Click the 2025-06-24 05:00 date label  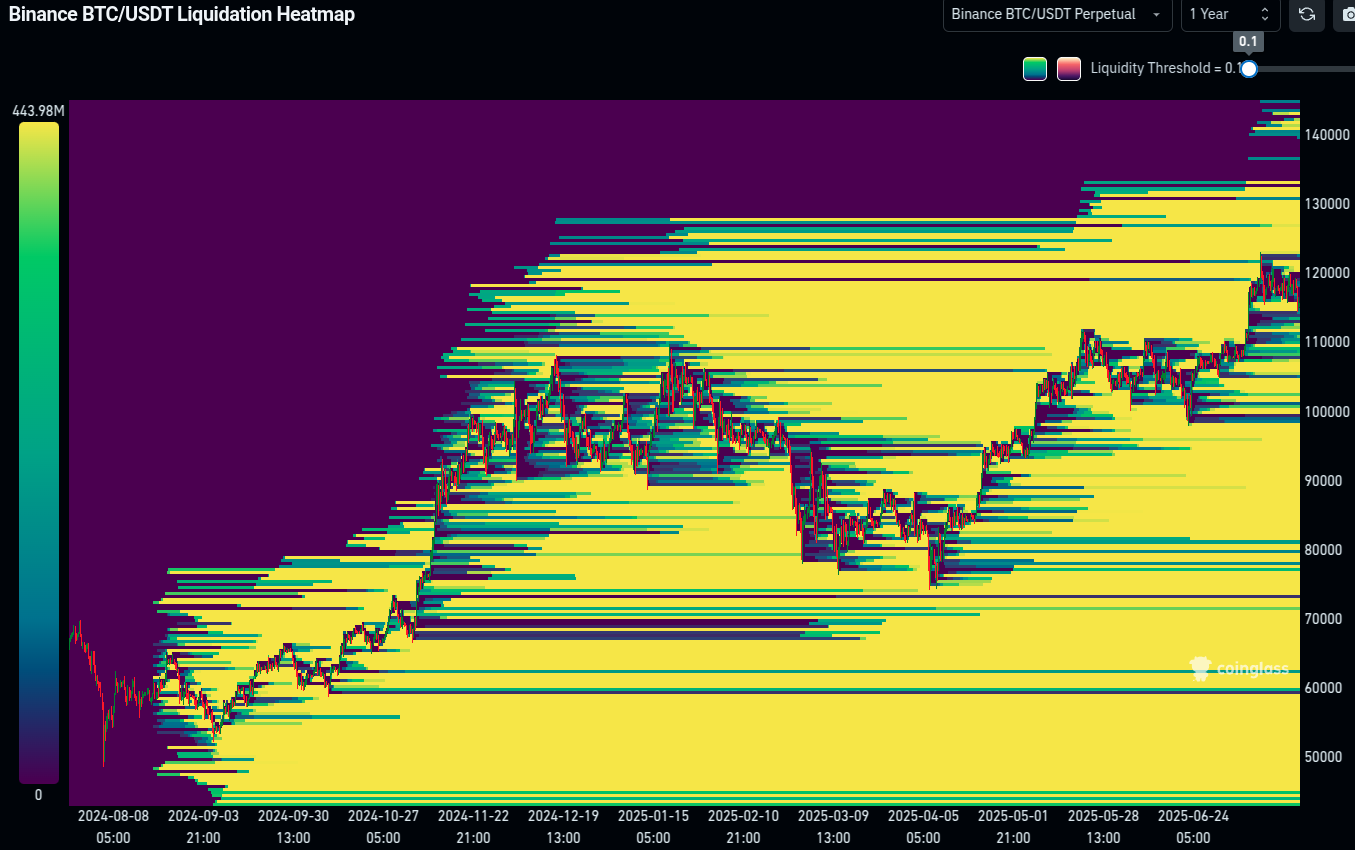click(x=1193, y=826)
